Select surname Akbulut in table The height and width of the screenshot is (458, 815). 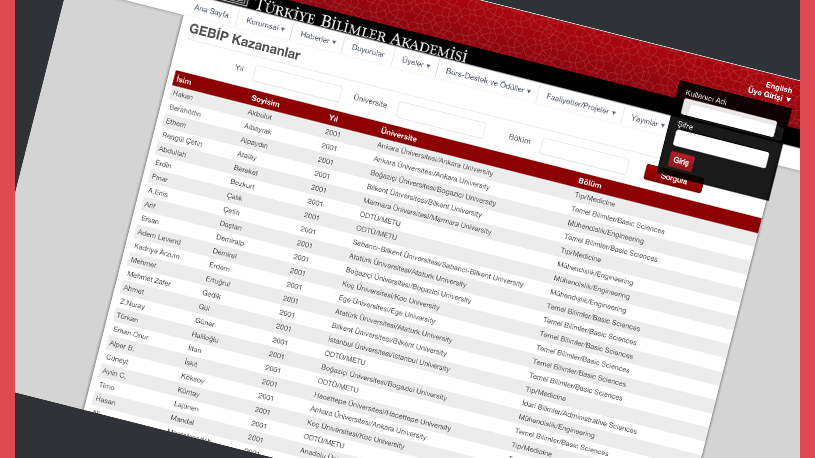click(259, 114)
